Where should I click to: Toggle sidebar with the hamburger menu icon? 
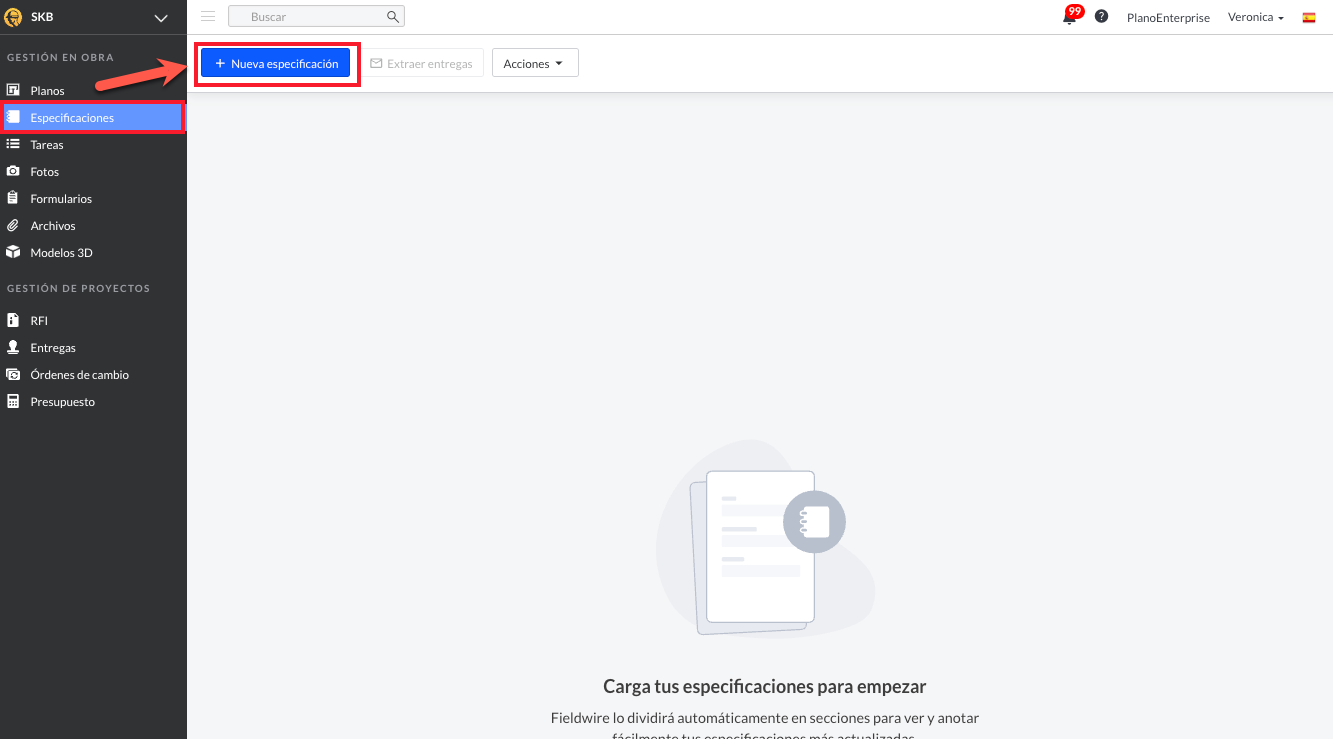(208, 16)
